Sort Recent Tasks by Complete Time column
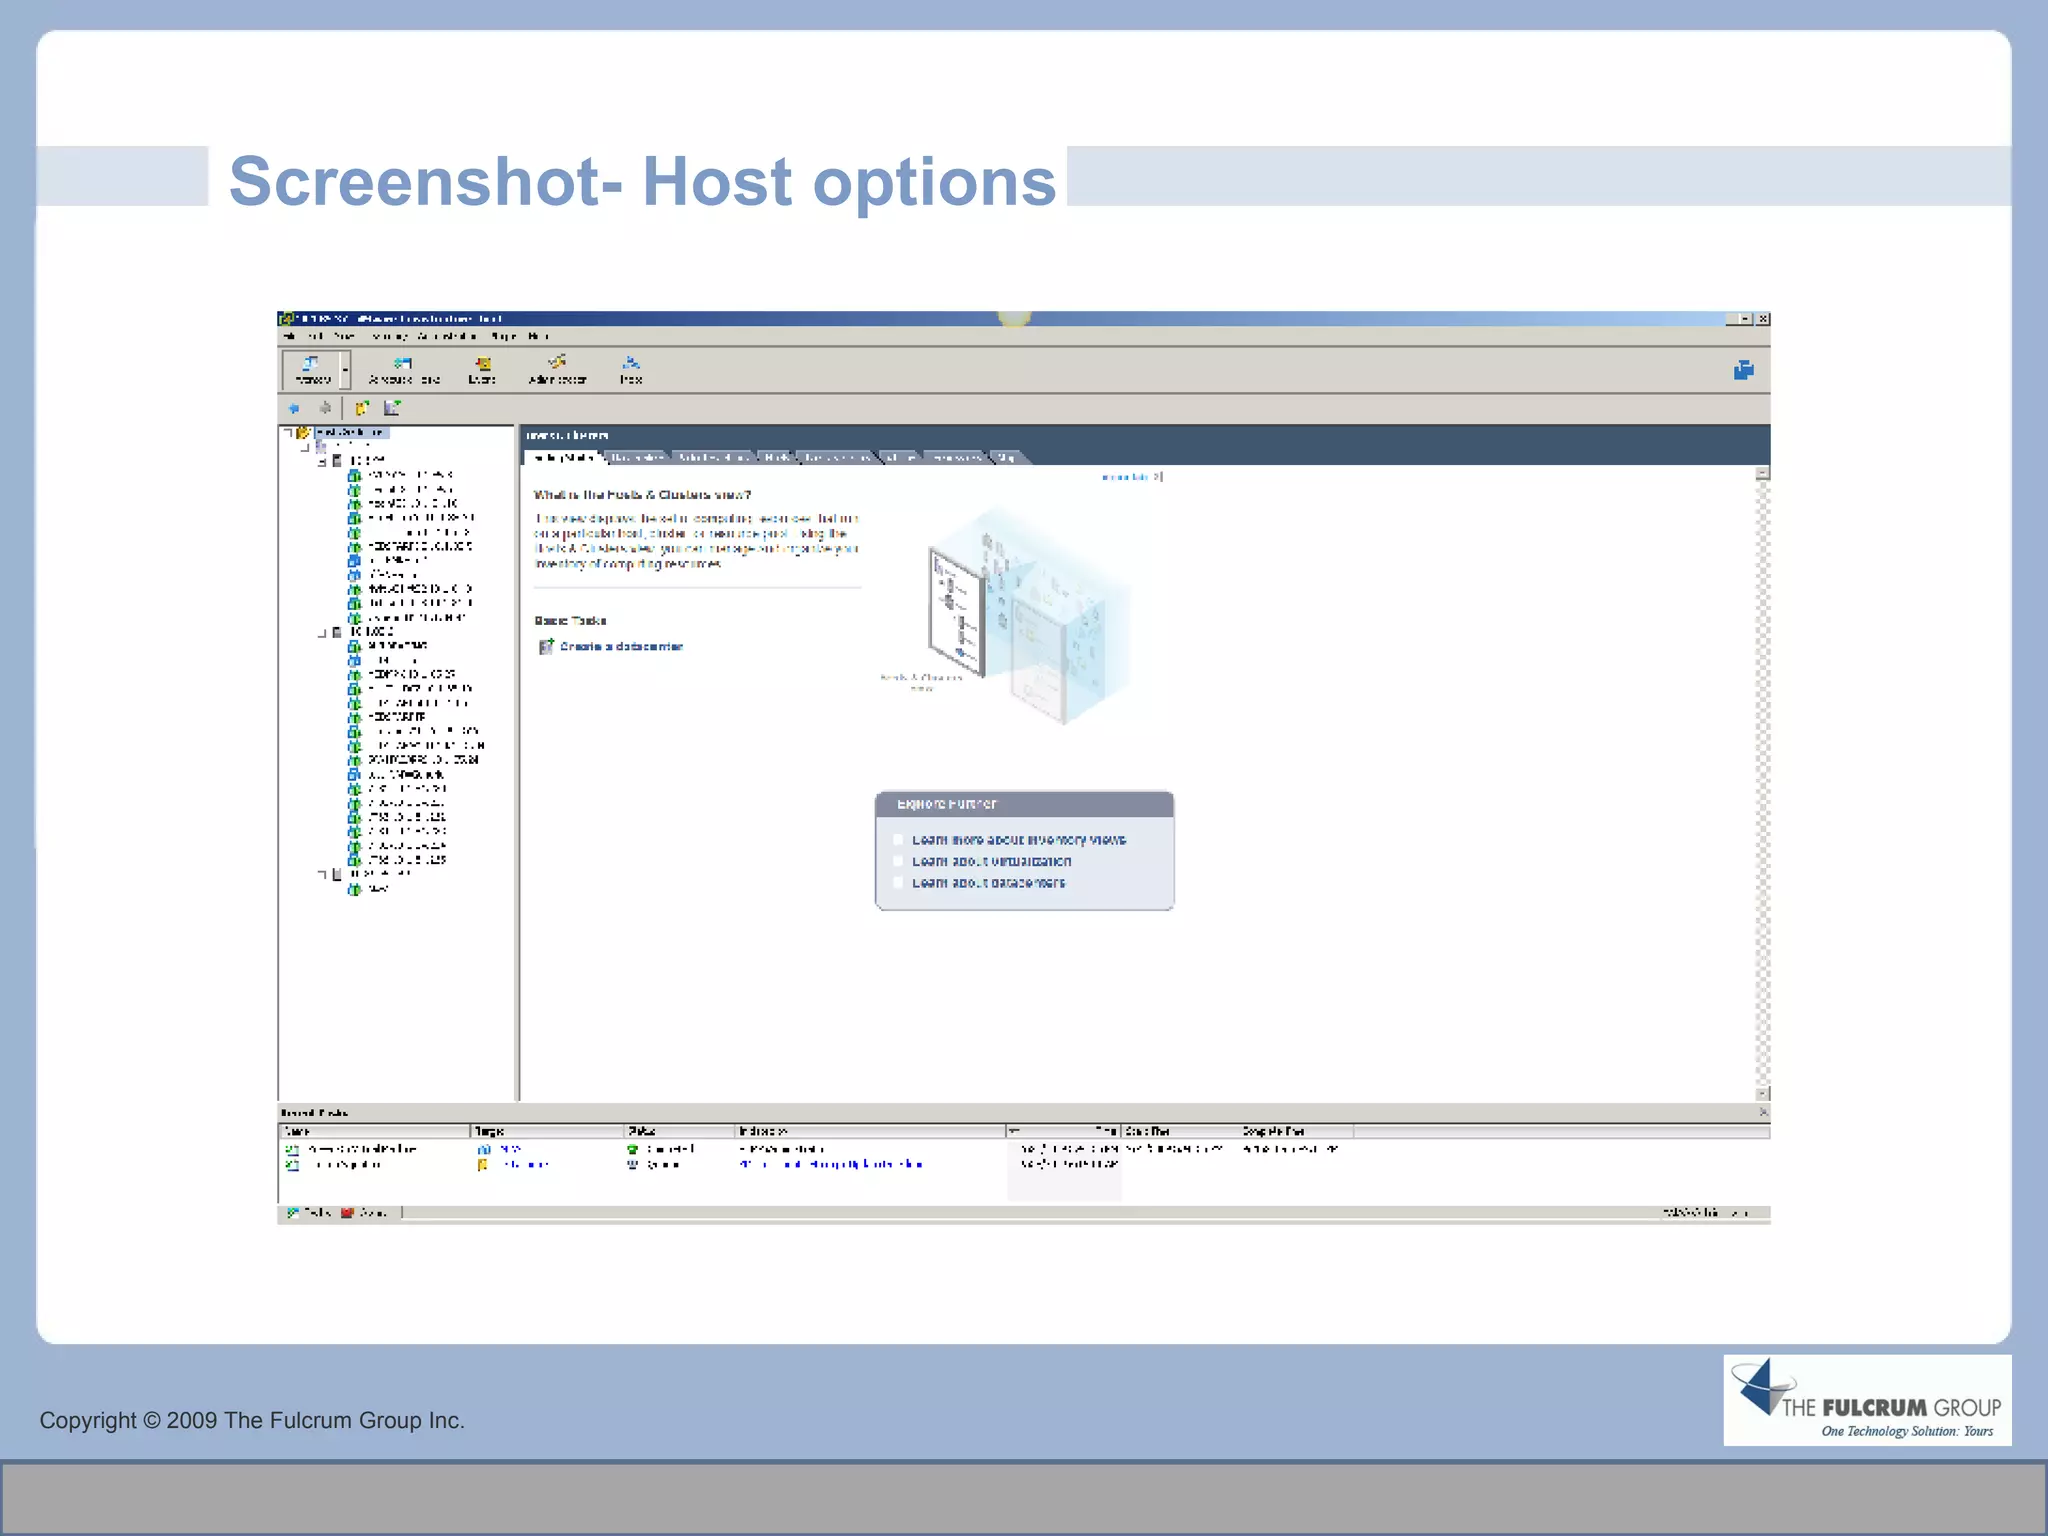The width and height of the screenshot is (2048, 1536). tap(1296, 1131)
